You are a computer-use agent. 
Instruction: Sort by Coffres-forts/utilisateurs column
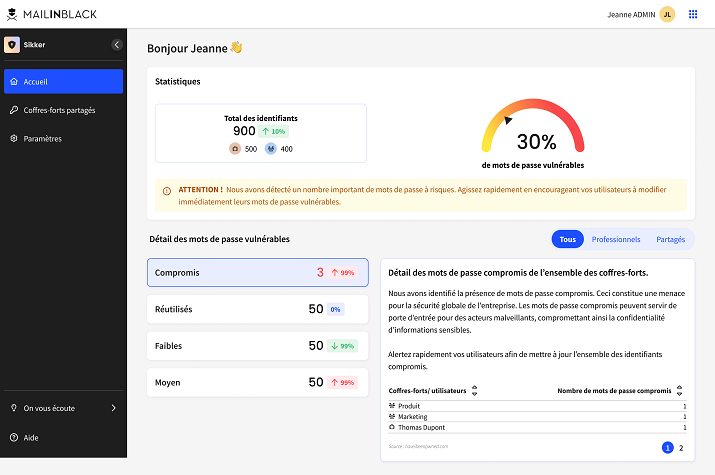click(x=475, y=391)
